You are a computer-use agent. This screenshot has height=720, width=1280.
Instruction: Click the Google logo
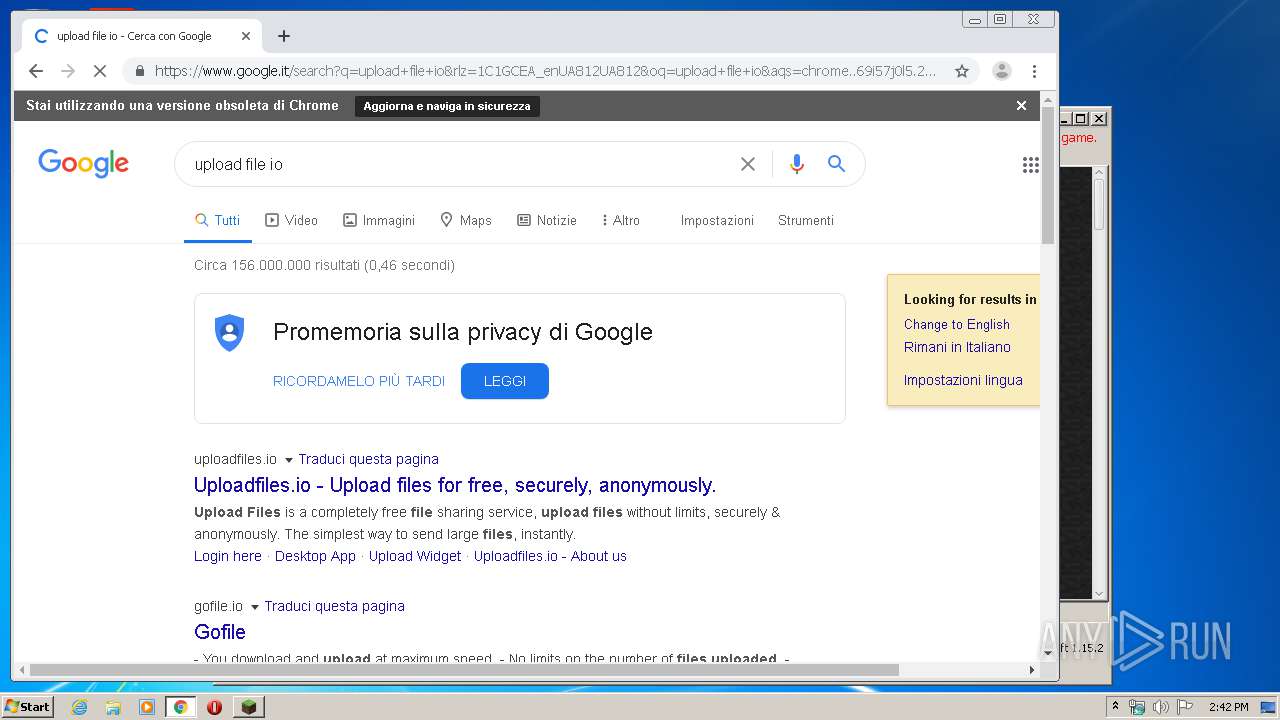pyautogui.click(x=83, y=163)
